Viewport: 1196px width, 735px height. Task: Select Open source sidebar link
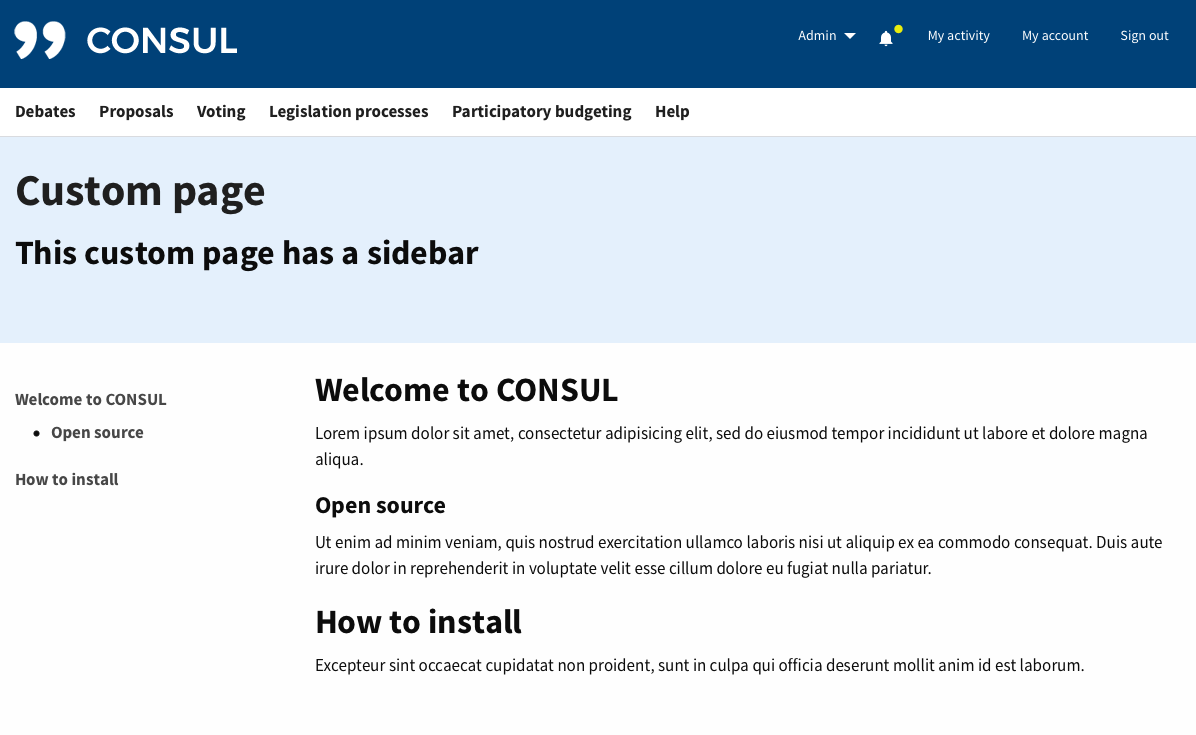coord(97,432)
